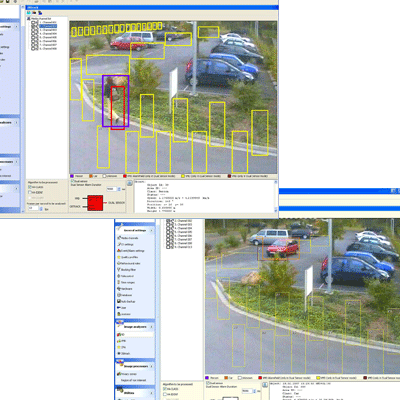
Task: Open Privacy zones under Image processors
Action: click(x=127, y=374)
